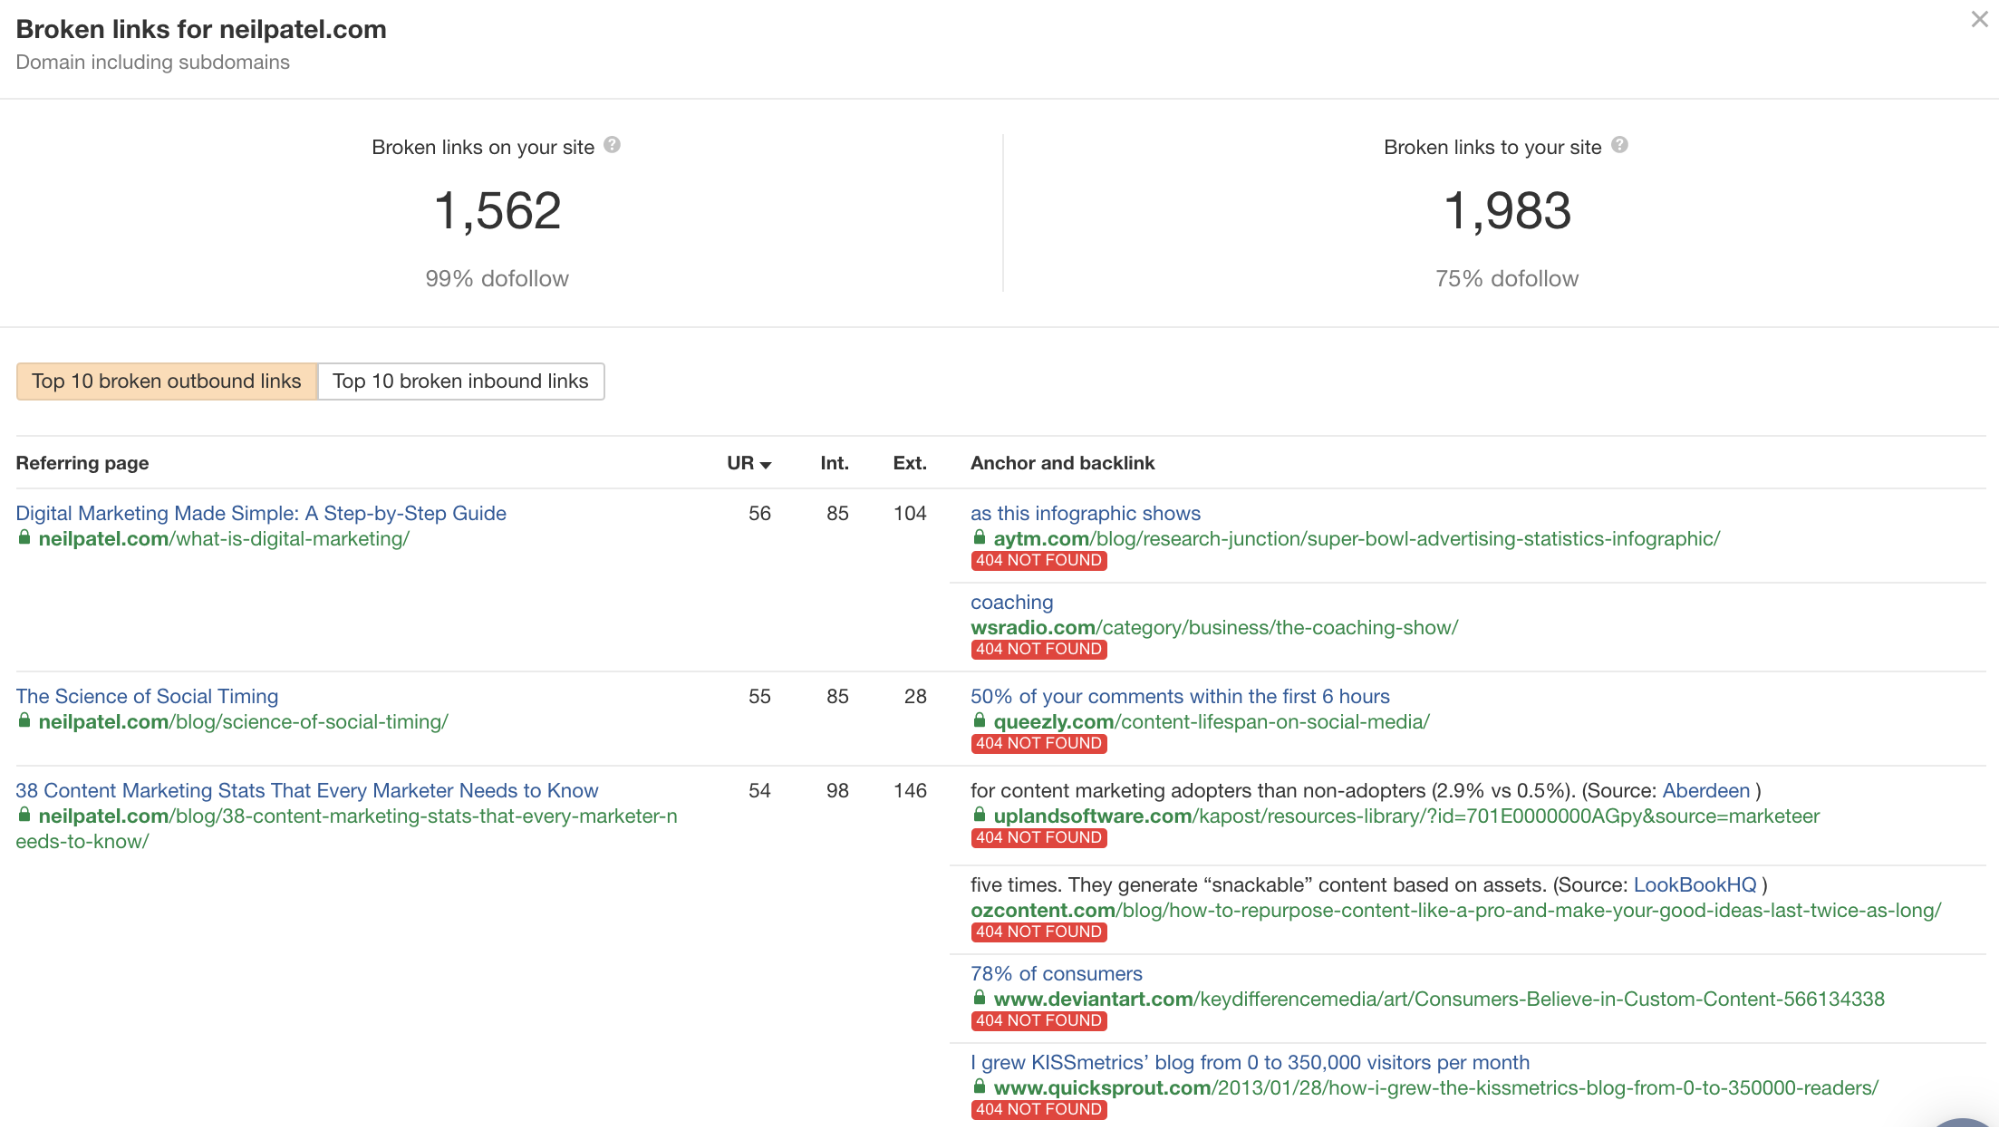Click 'coaching' anchor text

coord(1011,602)
